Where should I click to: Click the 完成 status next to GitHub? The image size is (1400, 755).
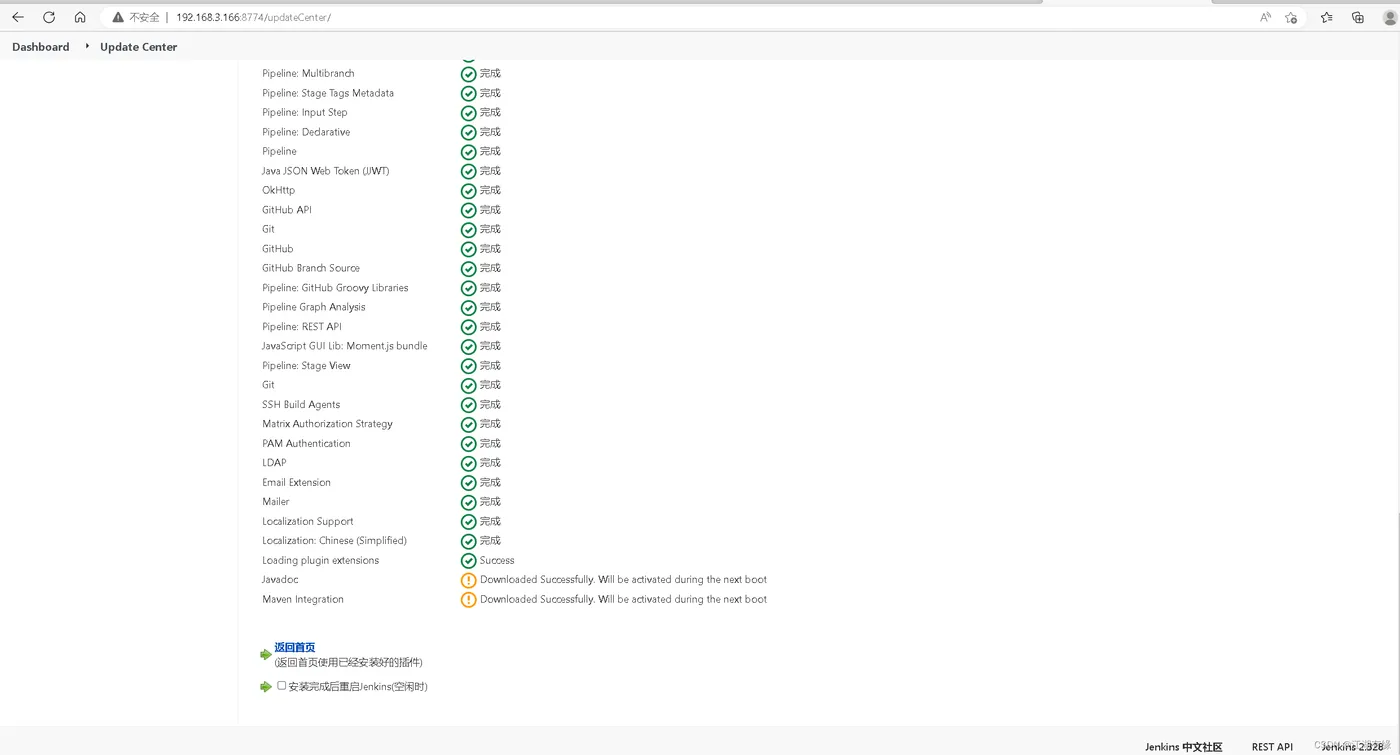(490, 249)
